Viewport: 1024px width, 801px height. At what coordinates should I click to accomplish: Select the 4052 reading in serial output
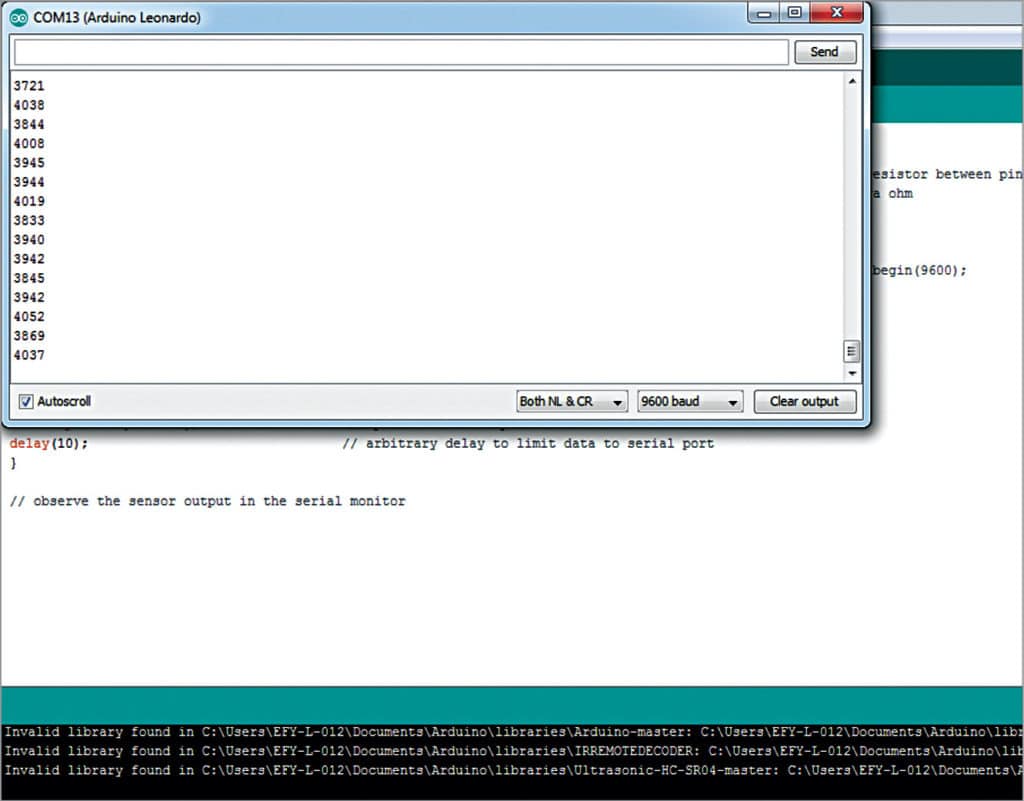pyautogui.click(x=29, y=317)
